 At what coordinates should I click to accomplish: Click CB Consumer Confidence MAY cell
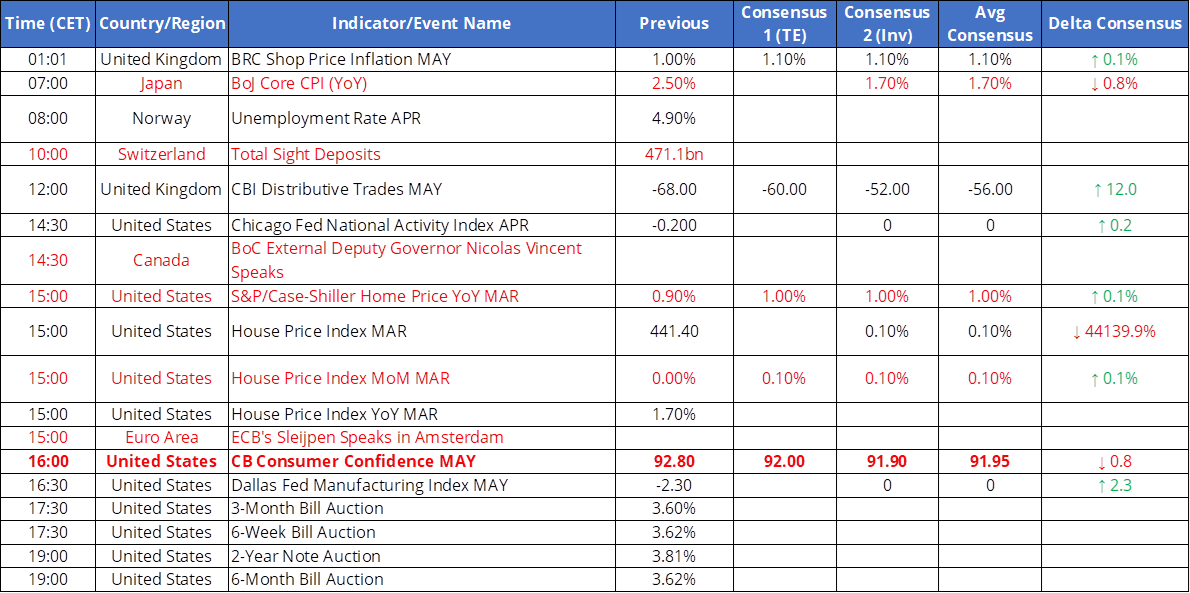pyautogui.click(x=422, y=461)
